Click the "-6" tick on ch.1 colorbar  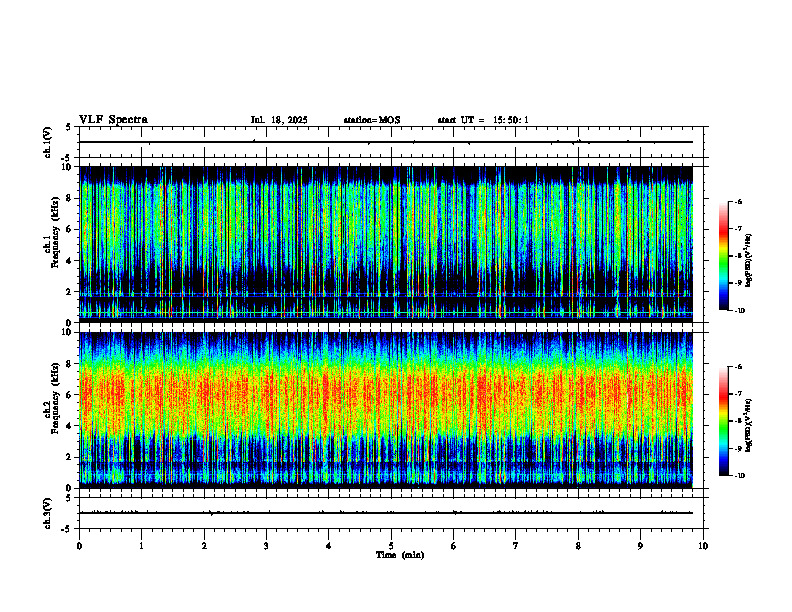coord(738,201)
